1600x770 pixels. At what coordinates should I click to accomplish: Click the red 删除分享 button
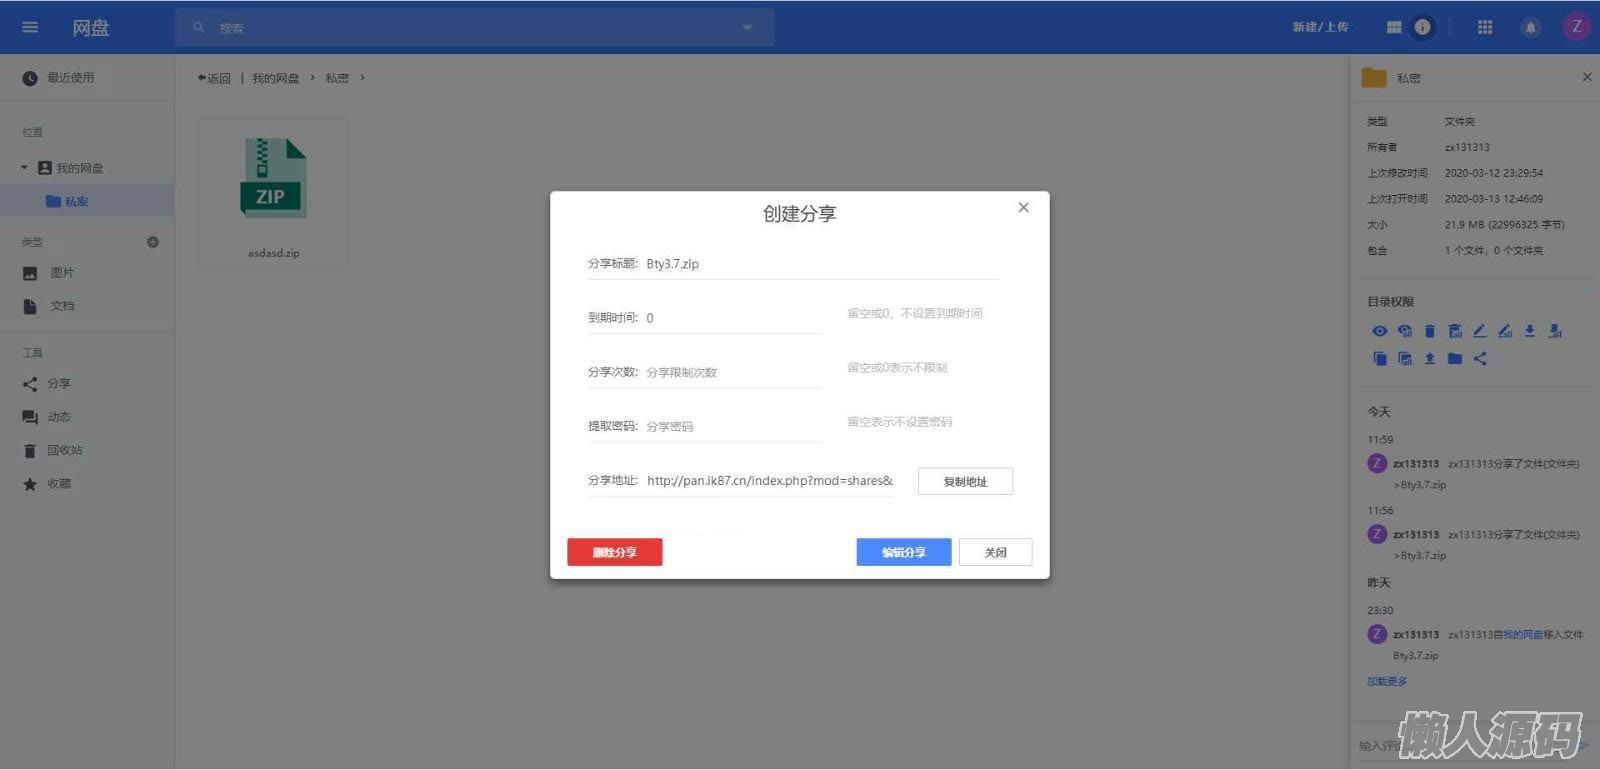pyautogui.click(x=614, y=552)
